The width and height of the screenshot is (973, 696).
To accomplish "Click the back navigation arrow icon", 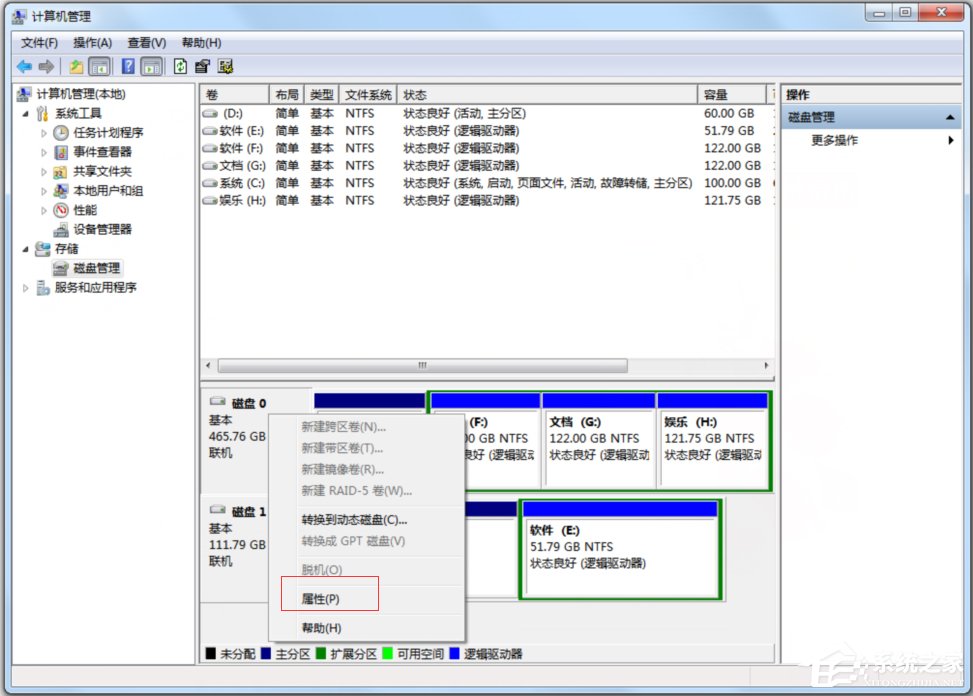I will pos(23,66).
